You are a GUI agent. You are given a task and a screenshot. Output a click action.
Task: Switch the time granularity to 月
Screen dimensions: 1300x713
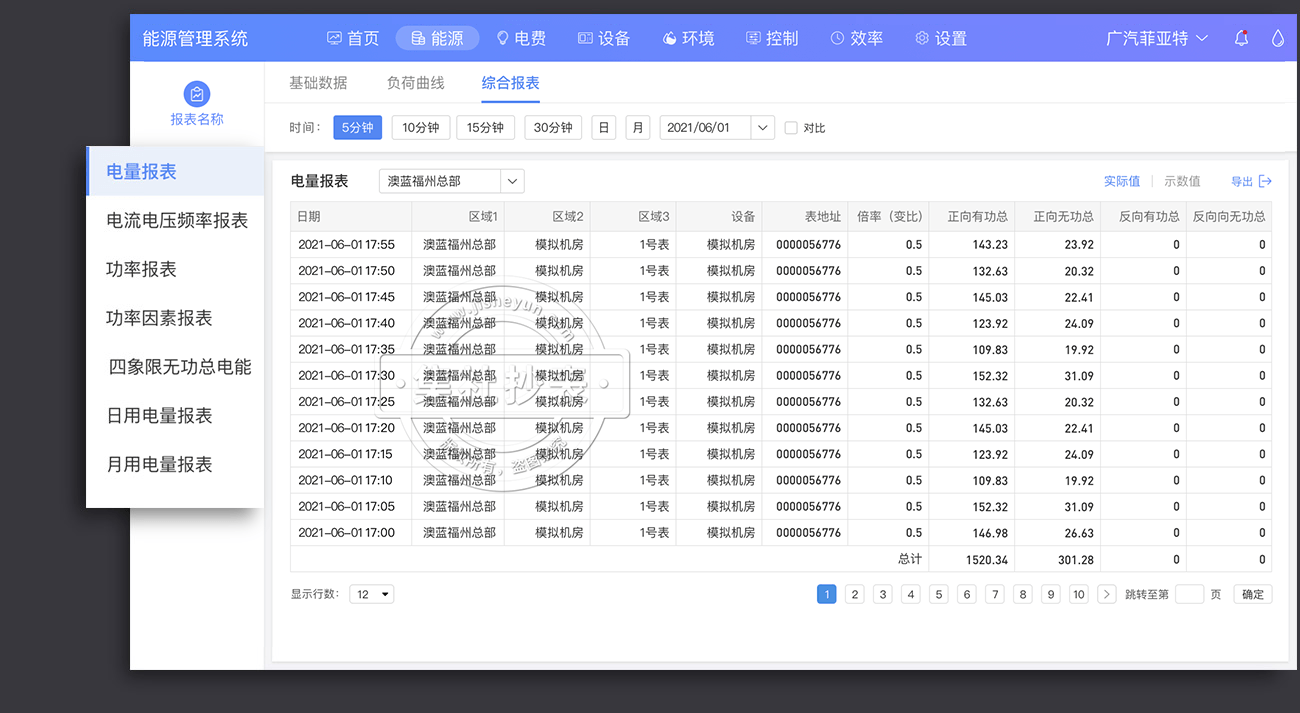637,128
